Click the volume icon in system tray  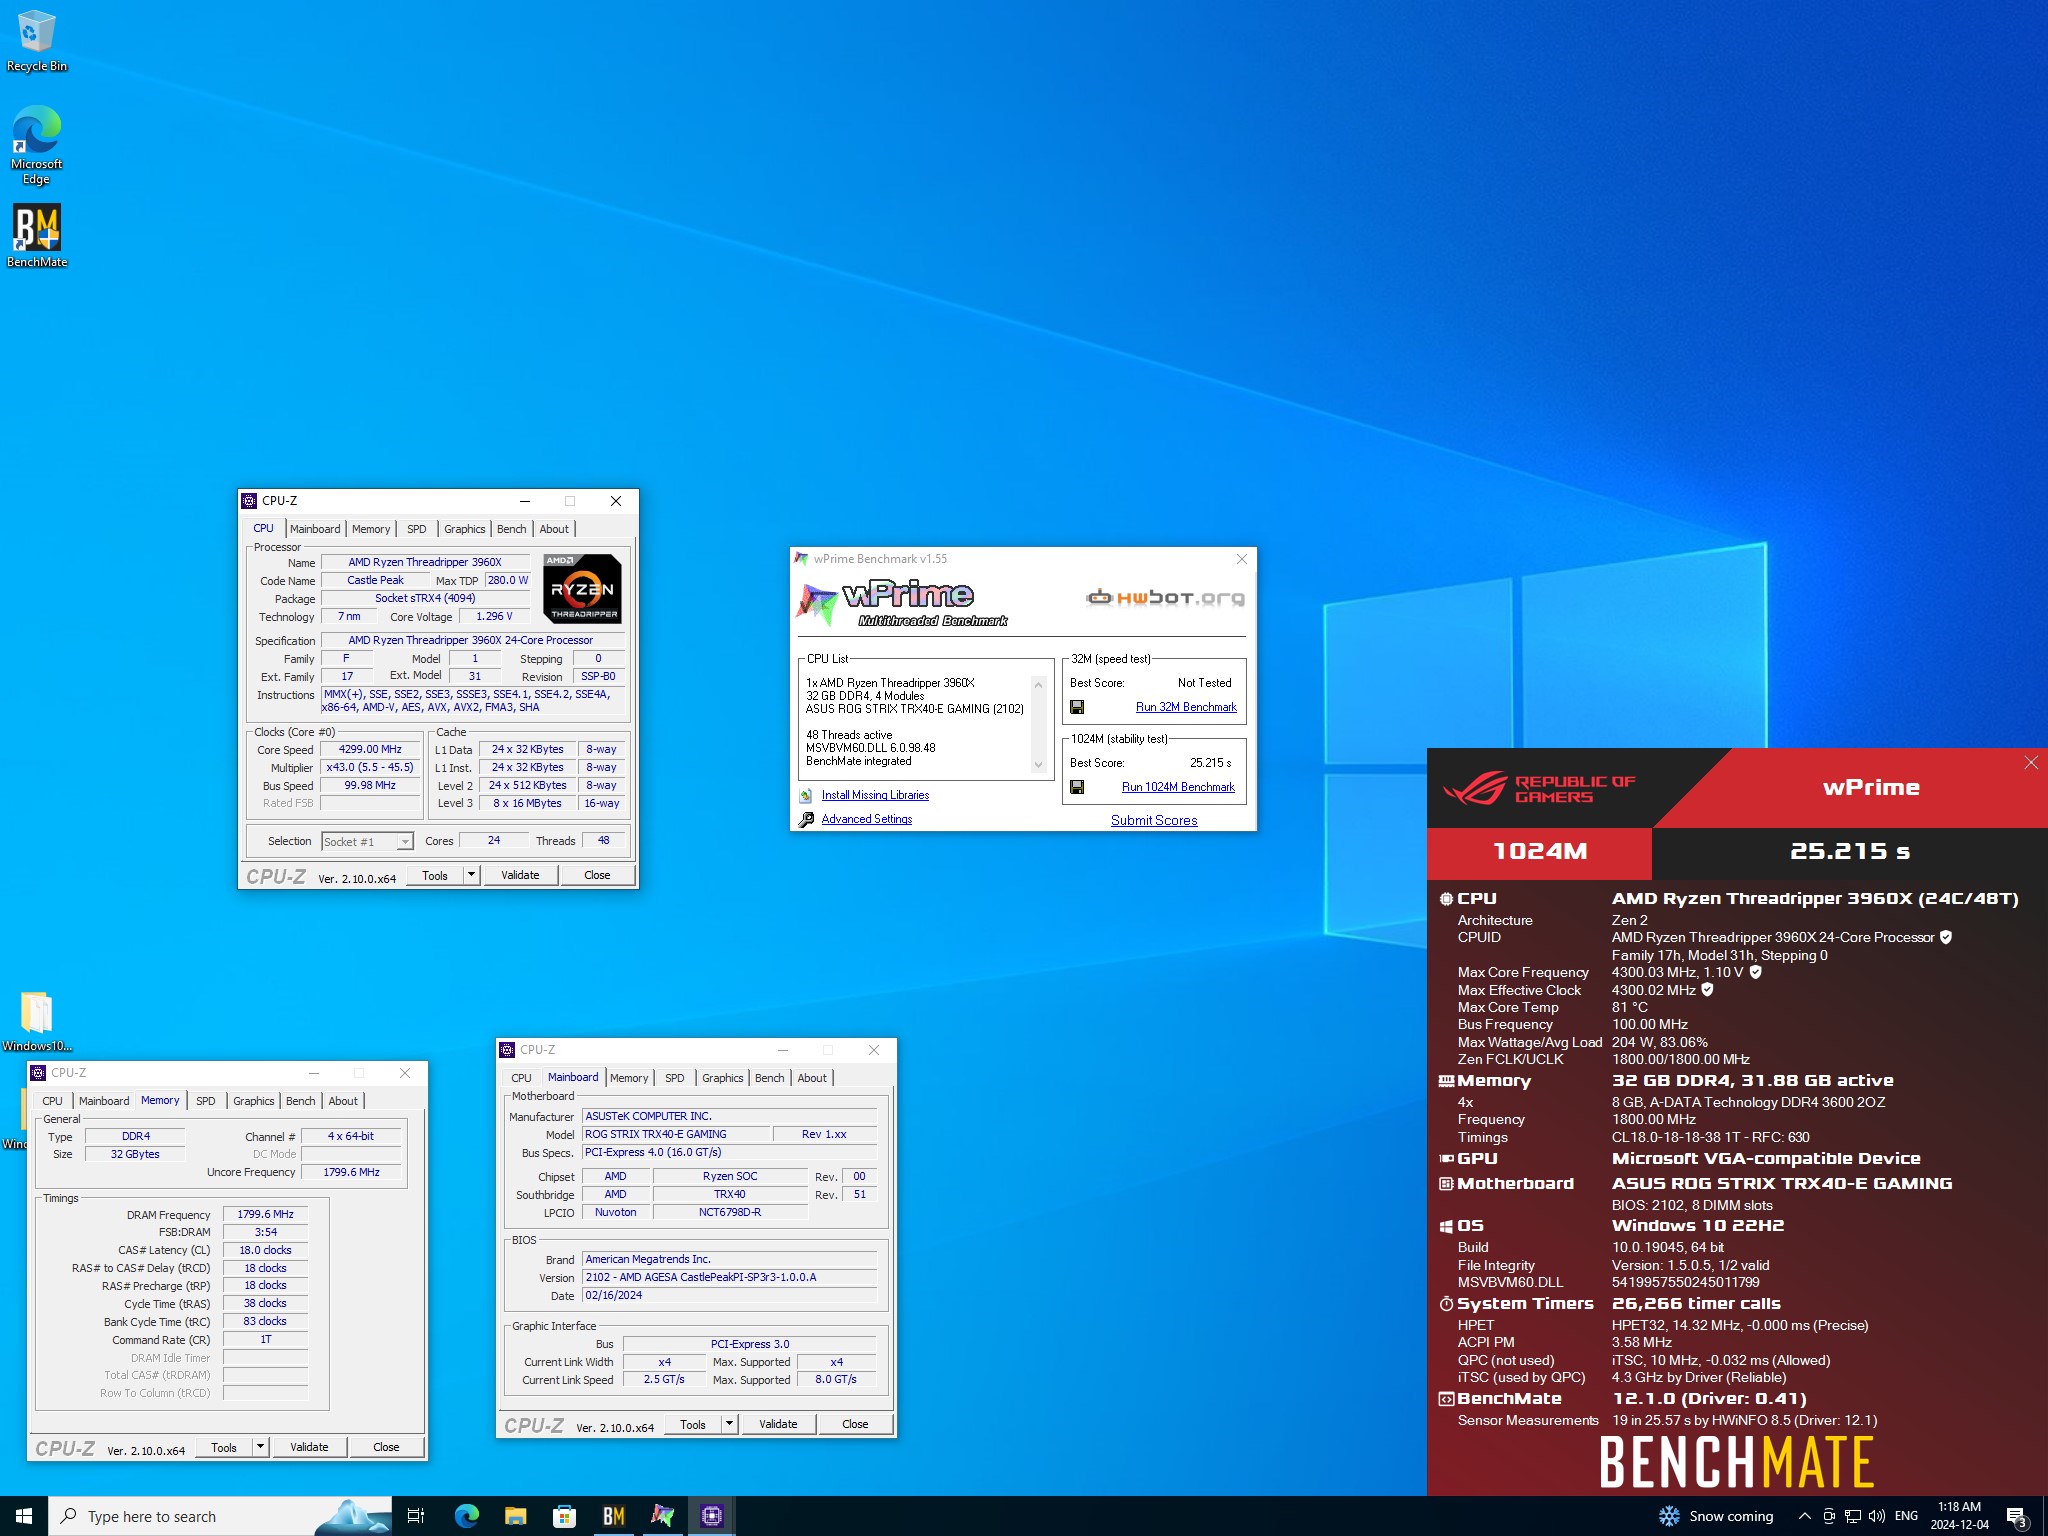(x=1877, y=1516)
